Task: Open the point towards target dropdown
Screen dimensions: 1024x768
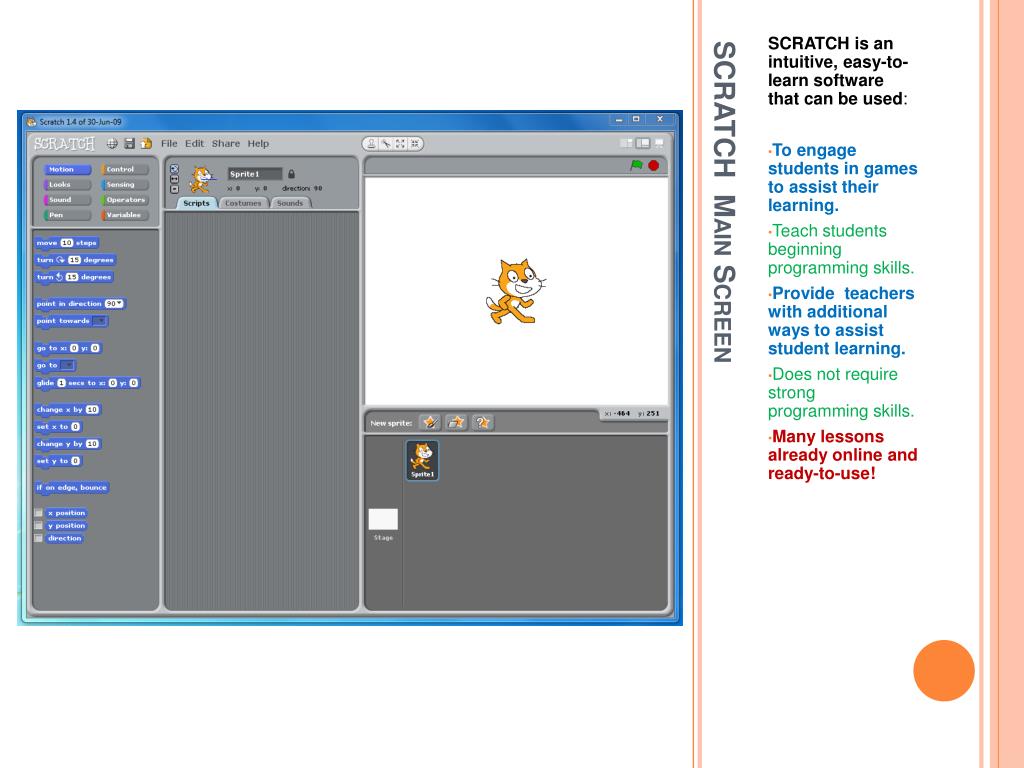Action: 99,321
